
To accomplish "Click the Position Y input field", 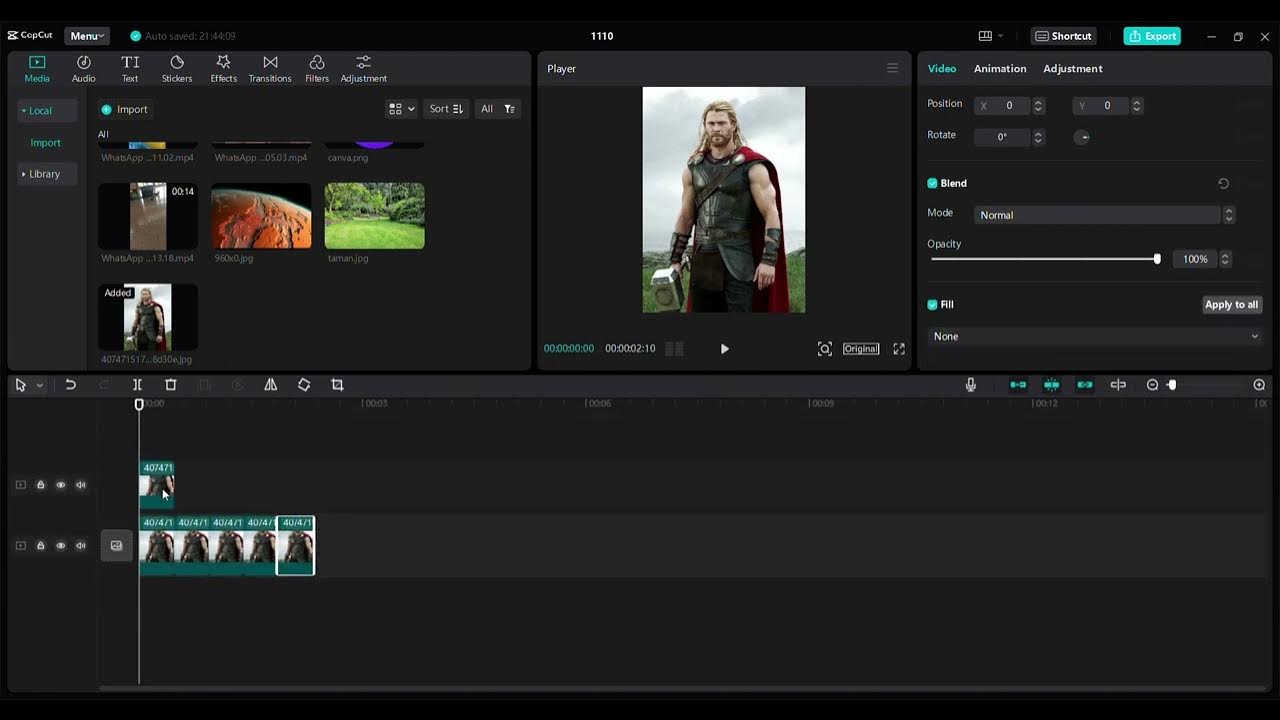I will tap(1100, 106).
